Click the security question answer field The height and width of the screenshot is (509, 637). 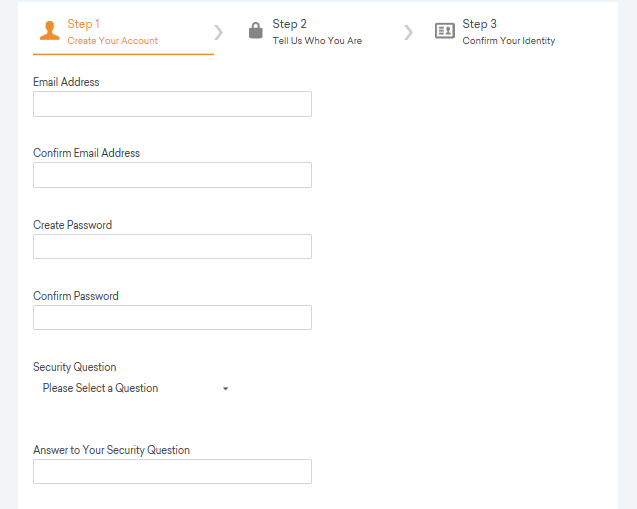pyautogui.click(x=172, y=472)
